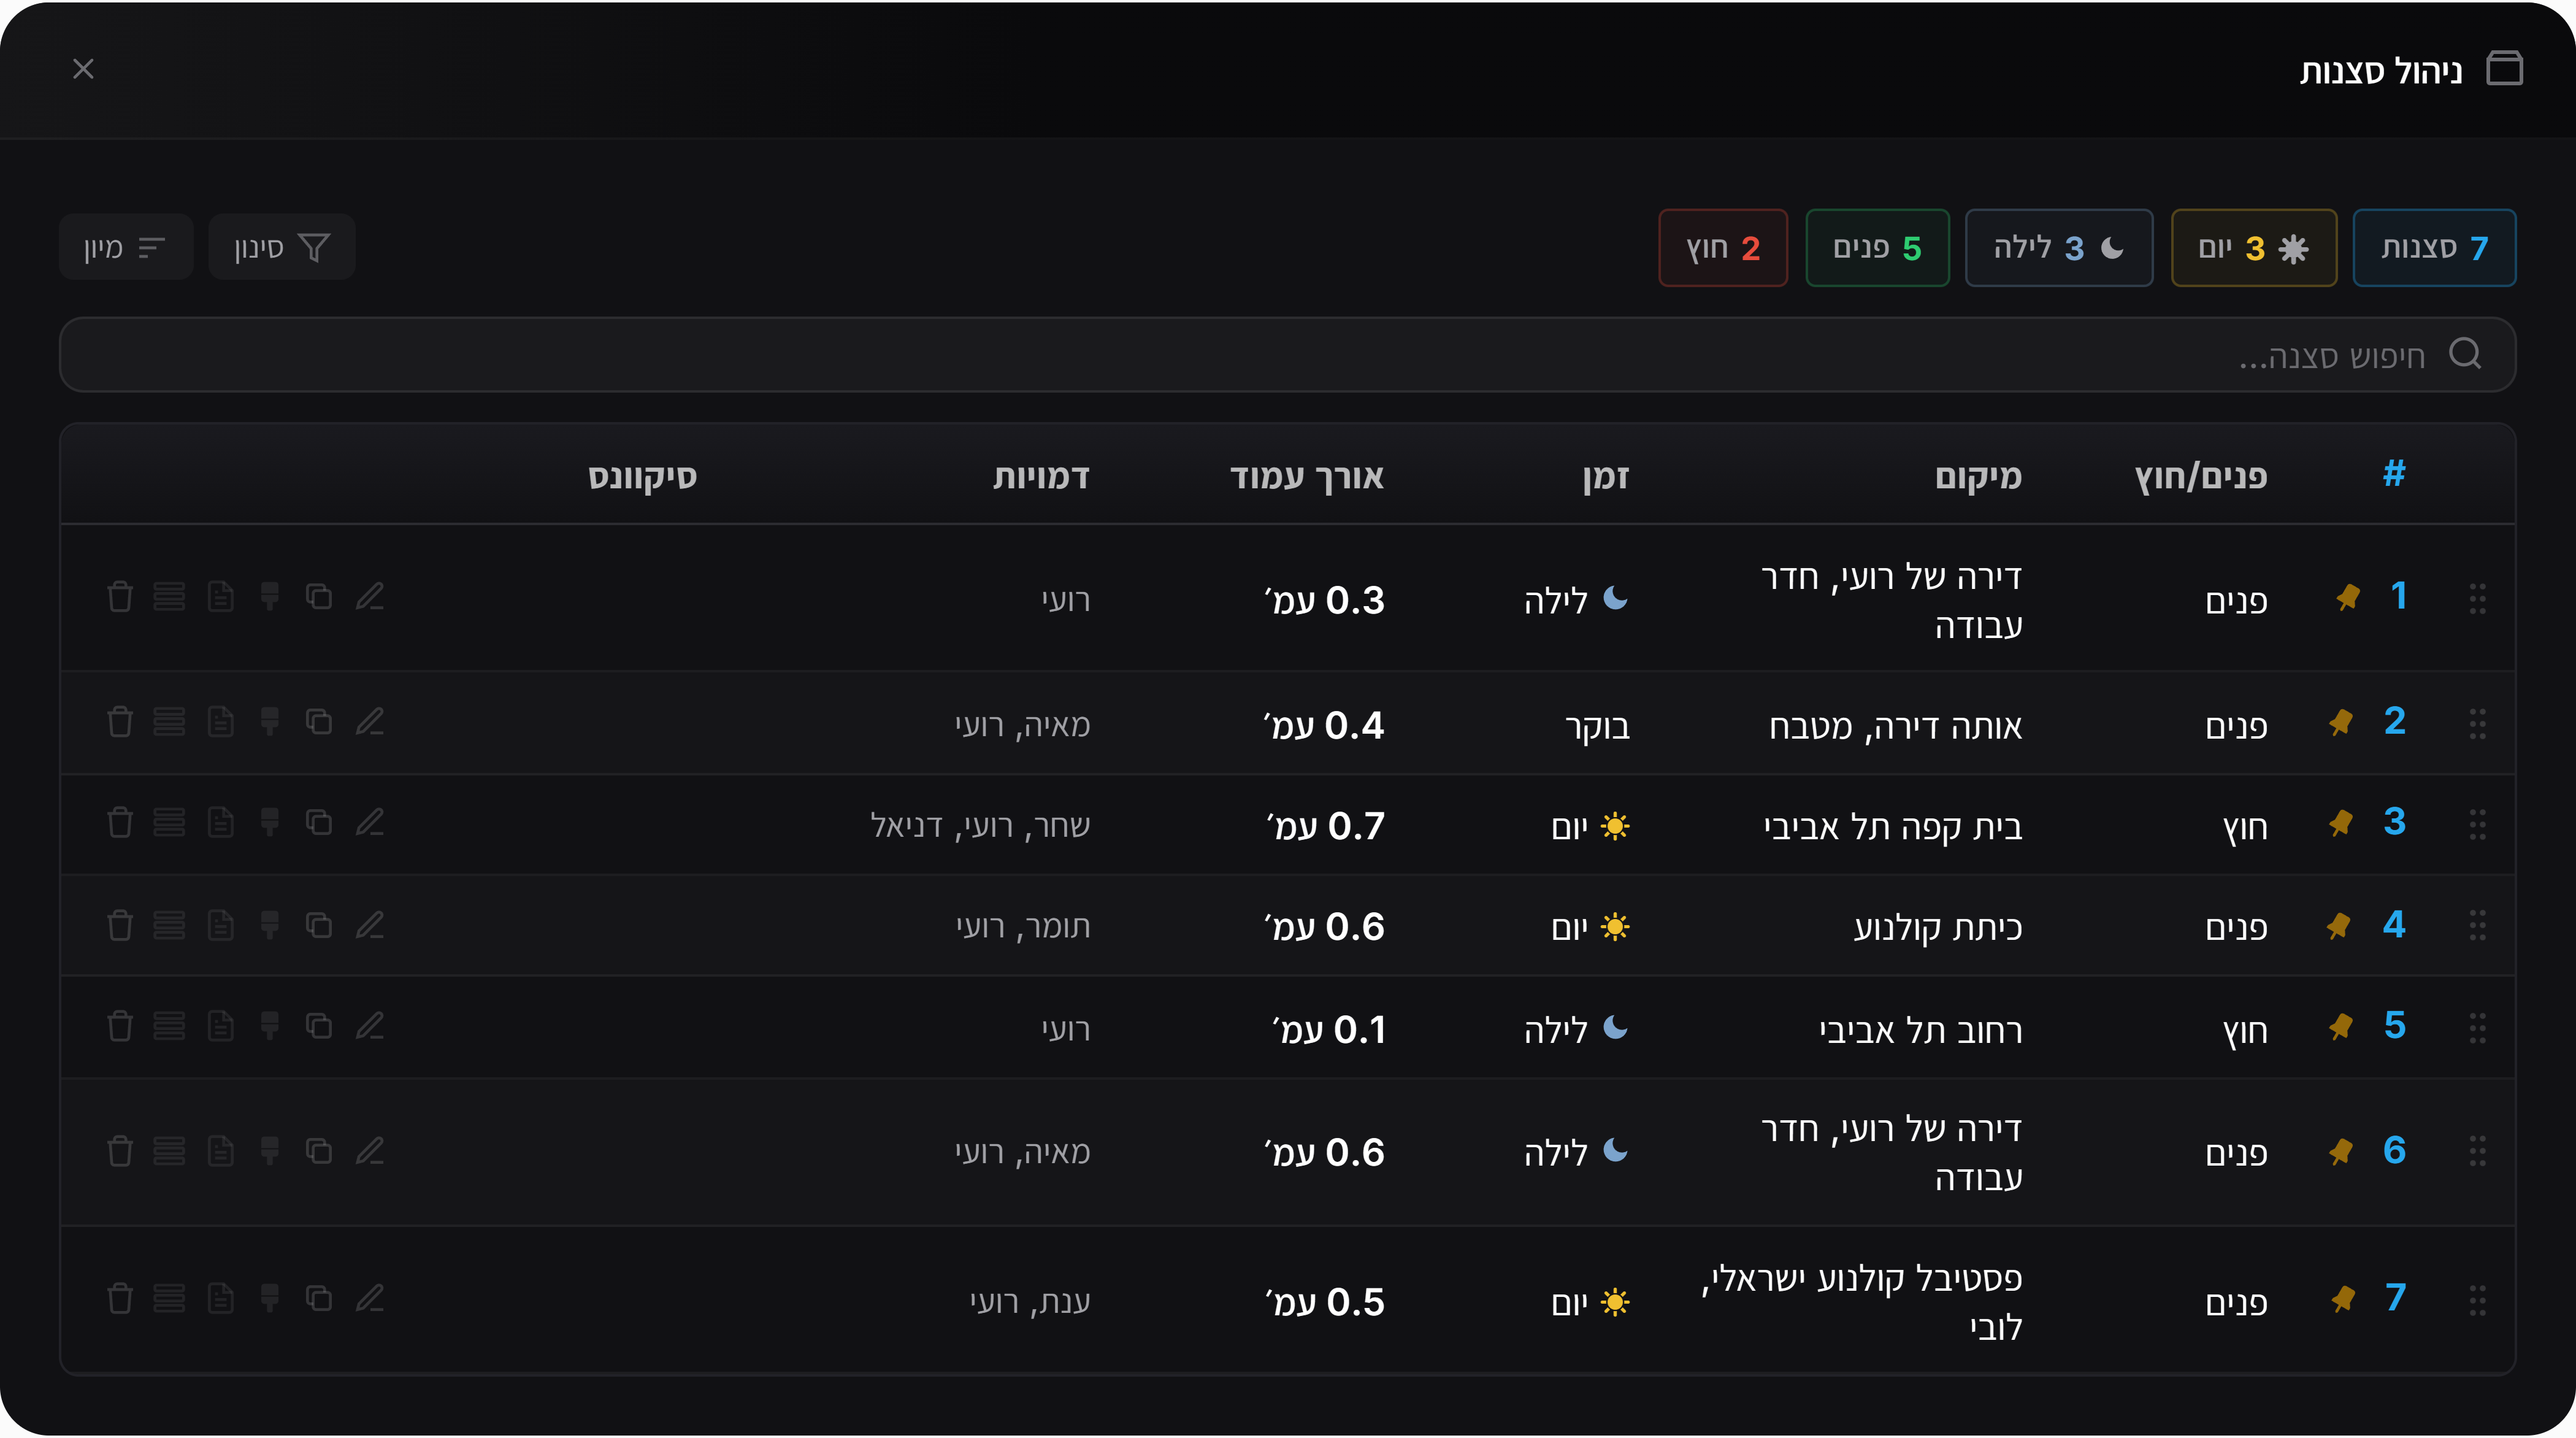
Task: Click the brush icon in scene 1 row
Action: coord(269,597)
